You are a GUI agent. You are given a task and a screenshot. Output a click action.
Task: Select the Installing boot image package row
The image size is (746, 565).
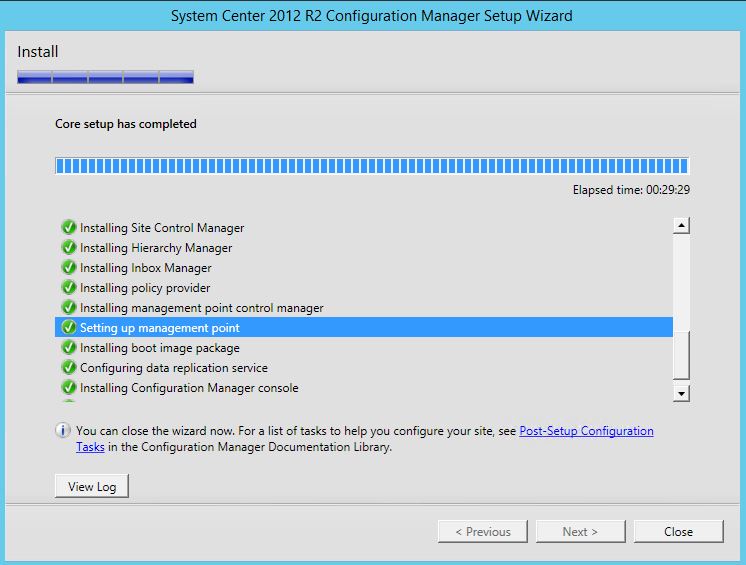pyautogui.click(x=364, y=347)
